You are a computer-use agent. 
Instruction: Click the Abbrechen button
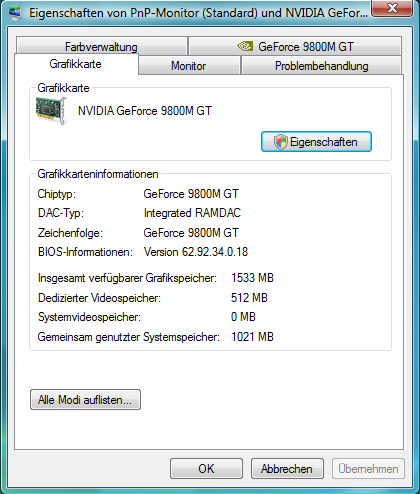(287, 469)
